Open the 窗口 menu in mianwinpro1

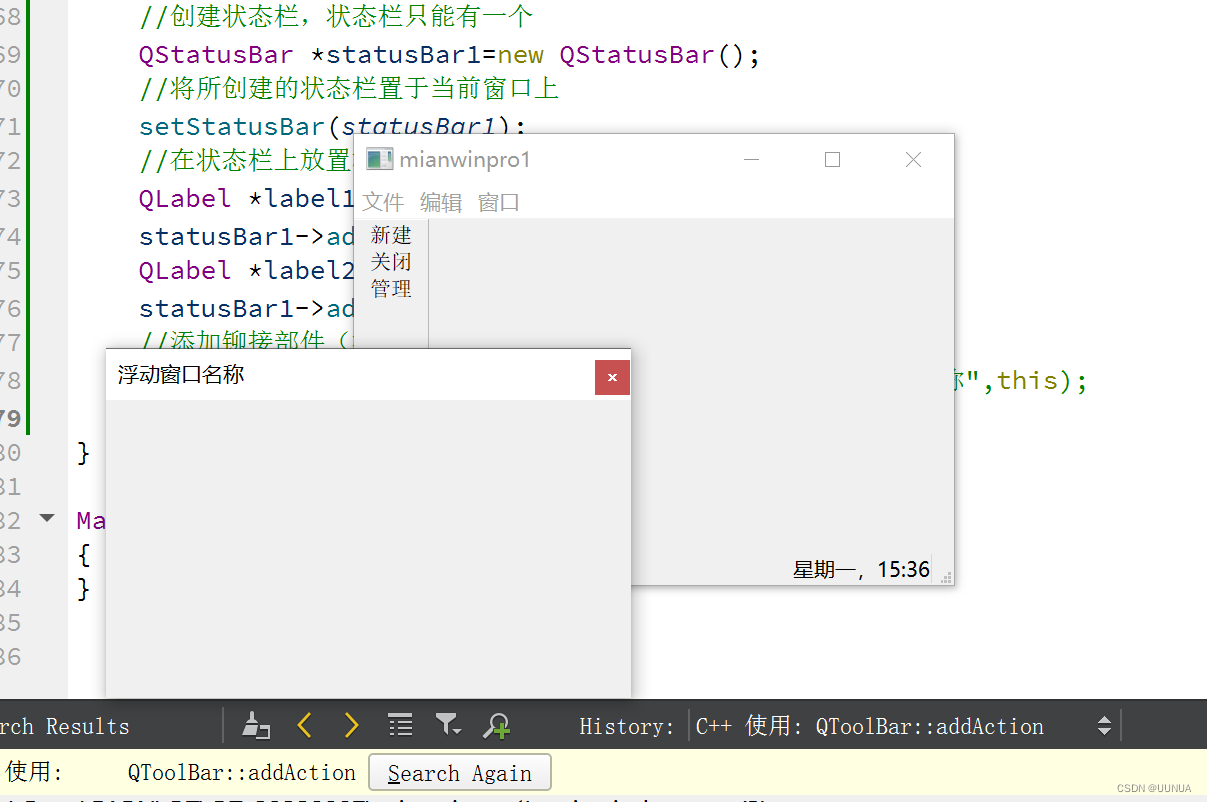(x=497, y=202)
